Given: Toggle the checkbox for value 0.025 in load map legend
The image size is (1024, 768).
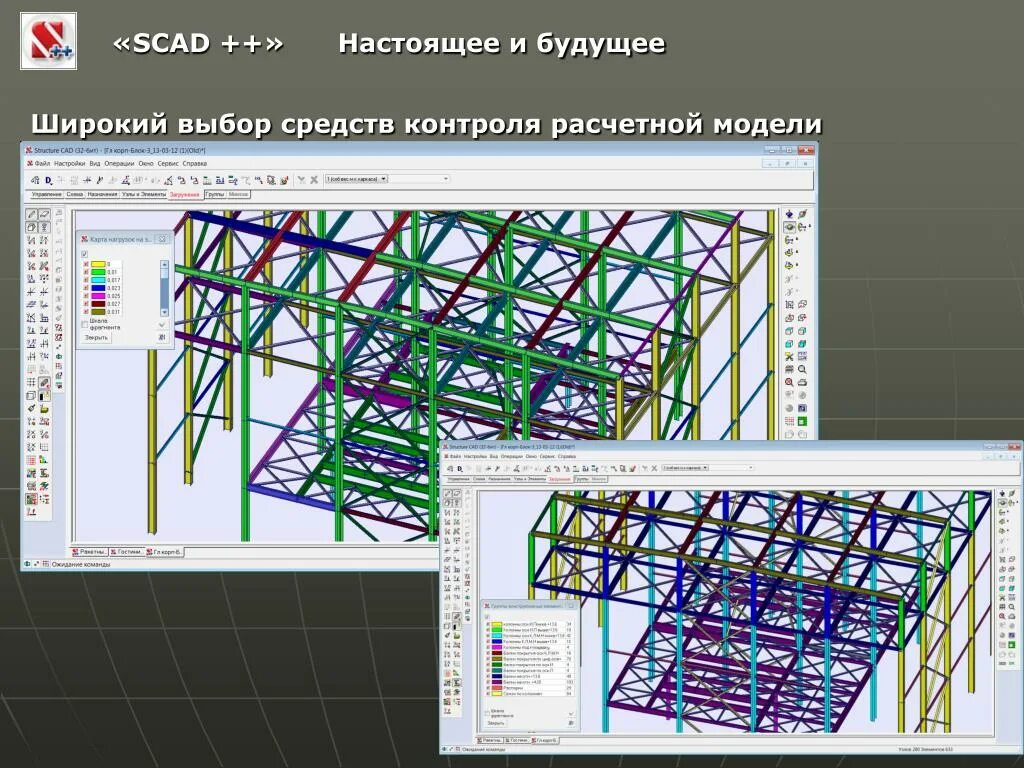Looking at the screenshot, I should pyautogui.click(x=86, y=296).
